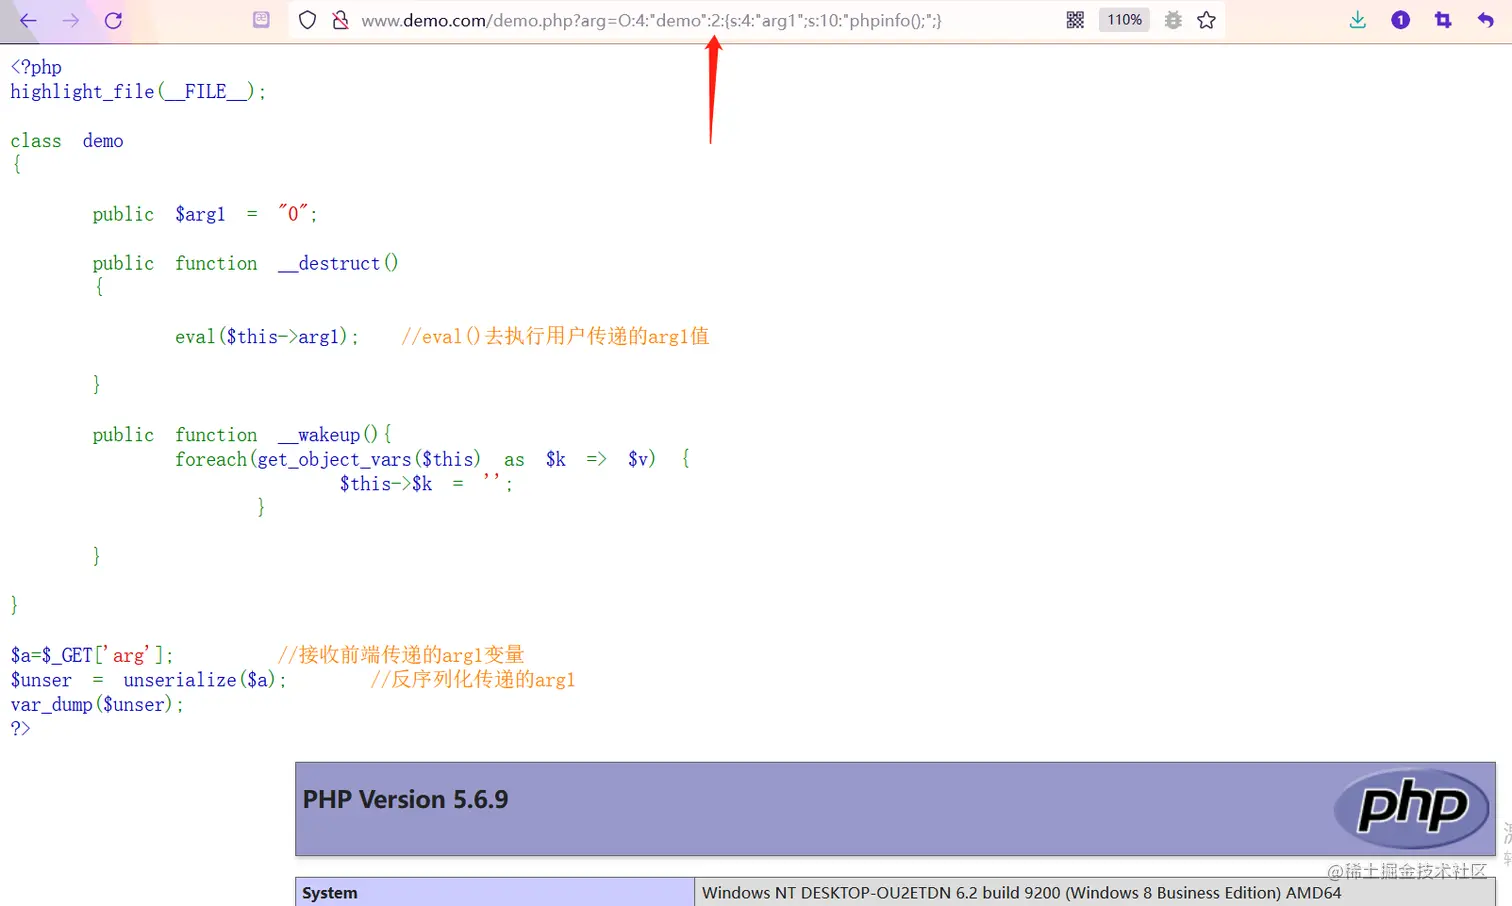Reset the 110% zoom level badge
The width and height of the screenshot is (1512, 906).
point(1124,20)
